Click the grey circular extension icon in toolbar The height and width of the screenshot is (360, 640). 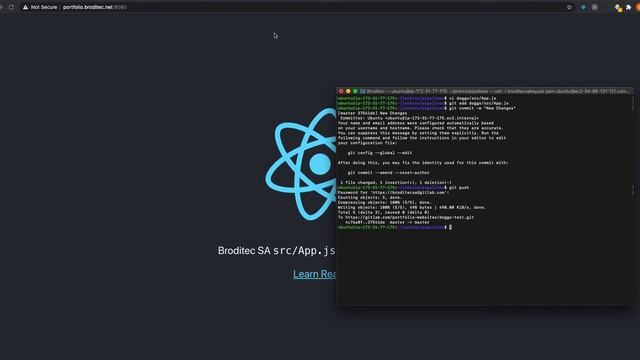[x=595, y=7]
